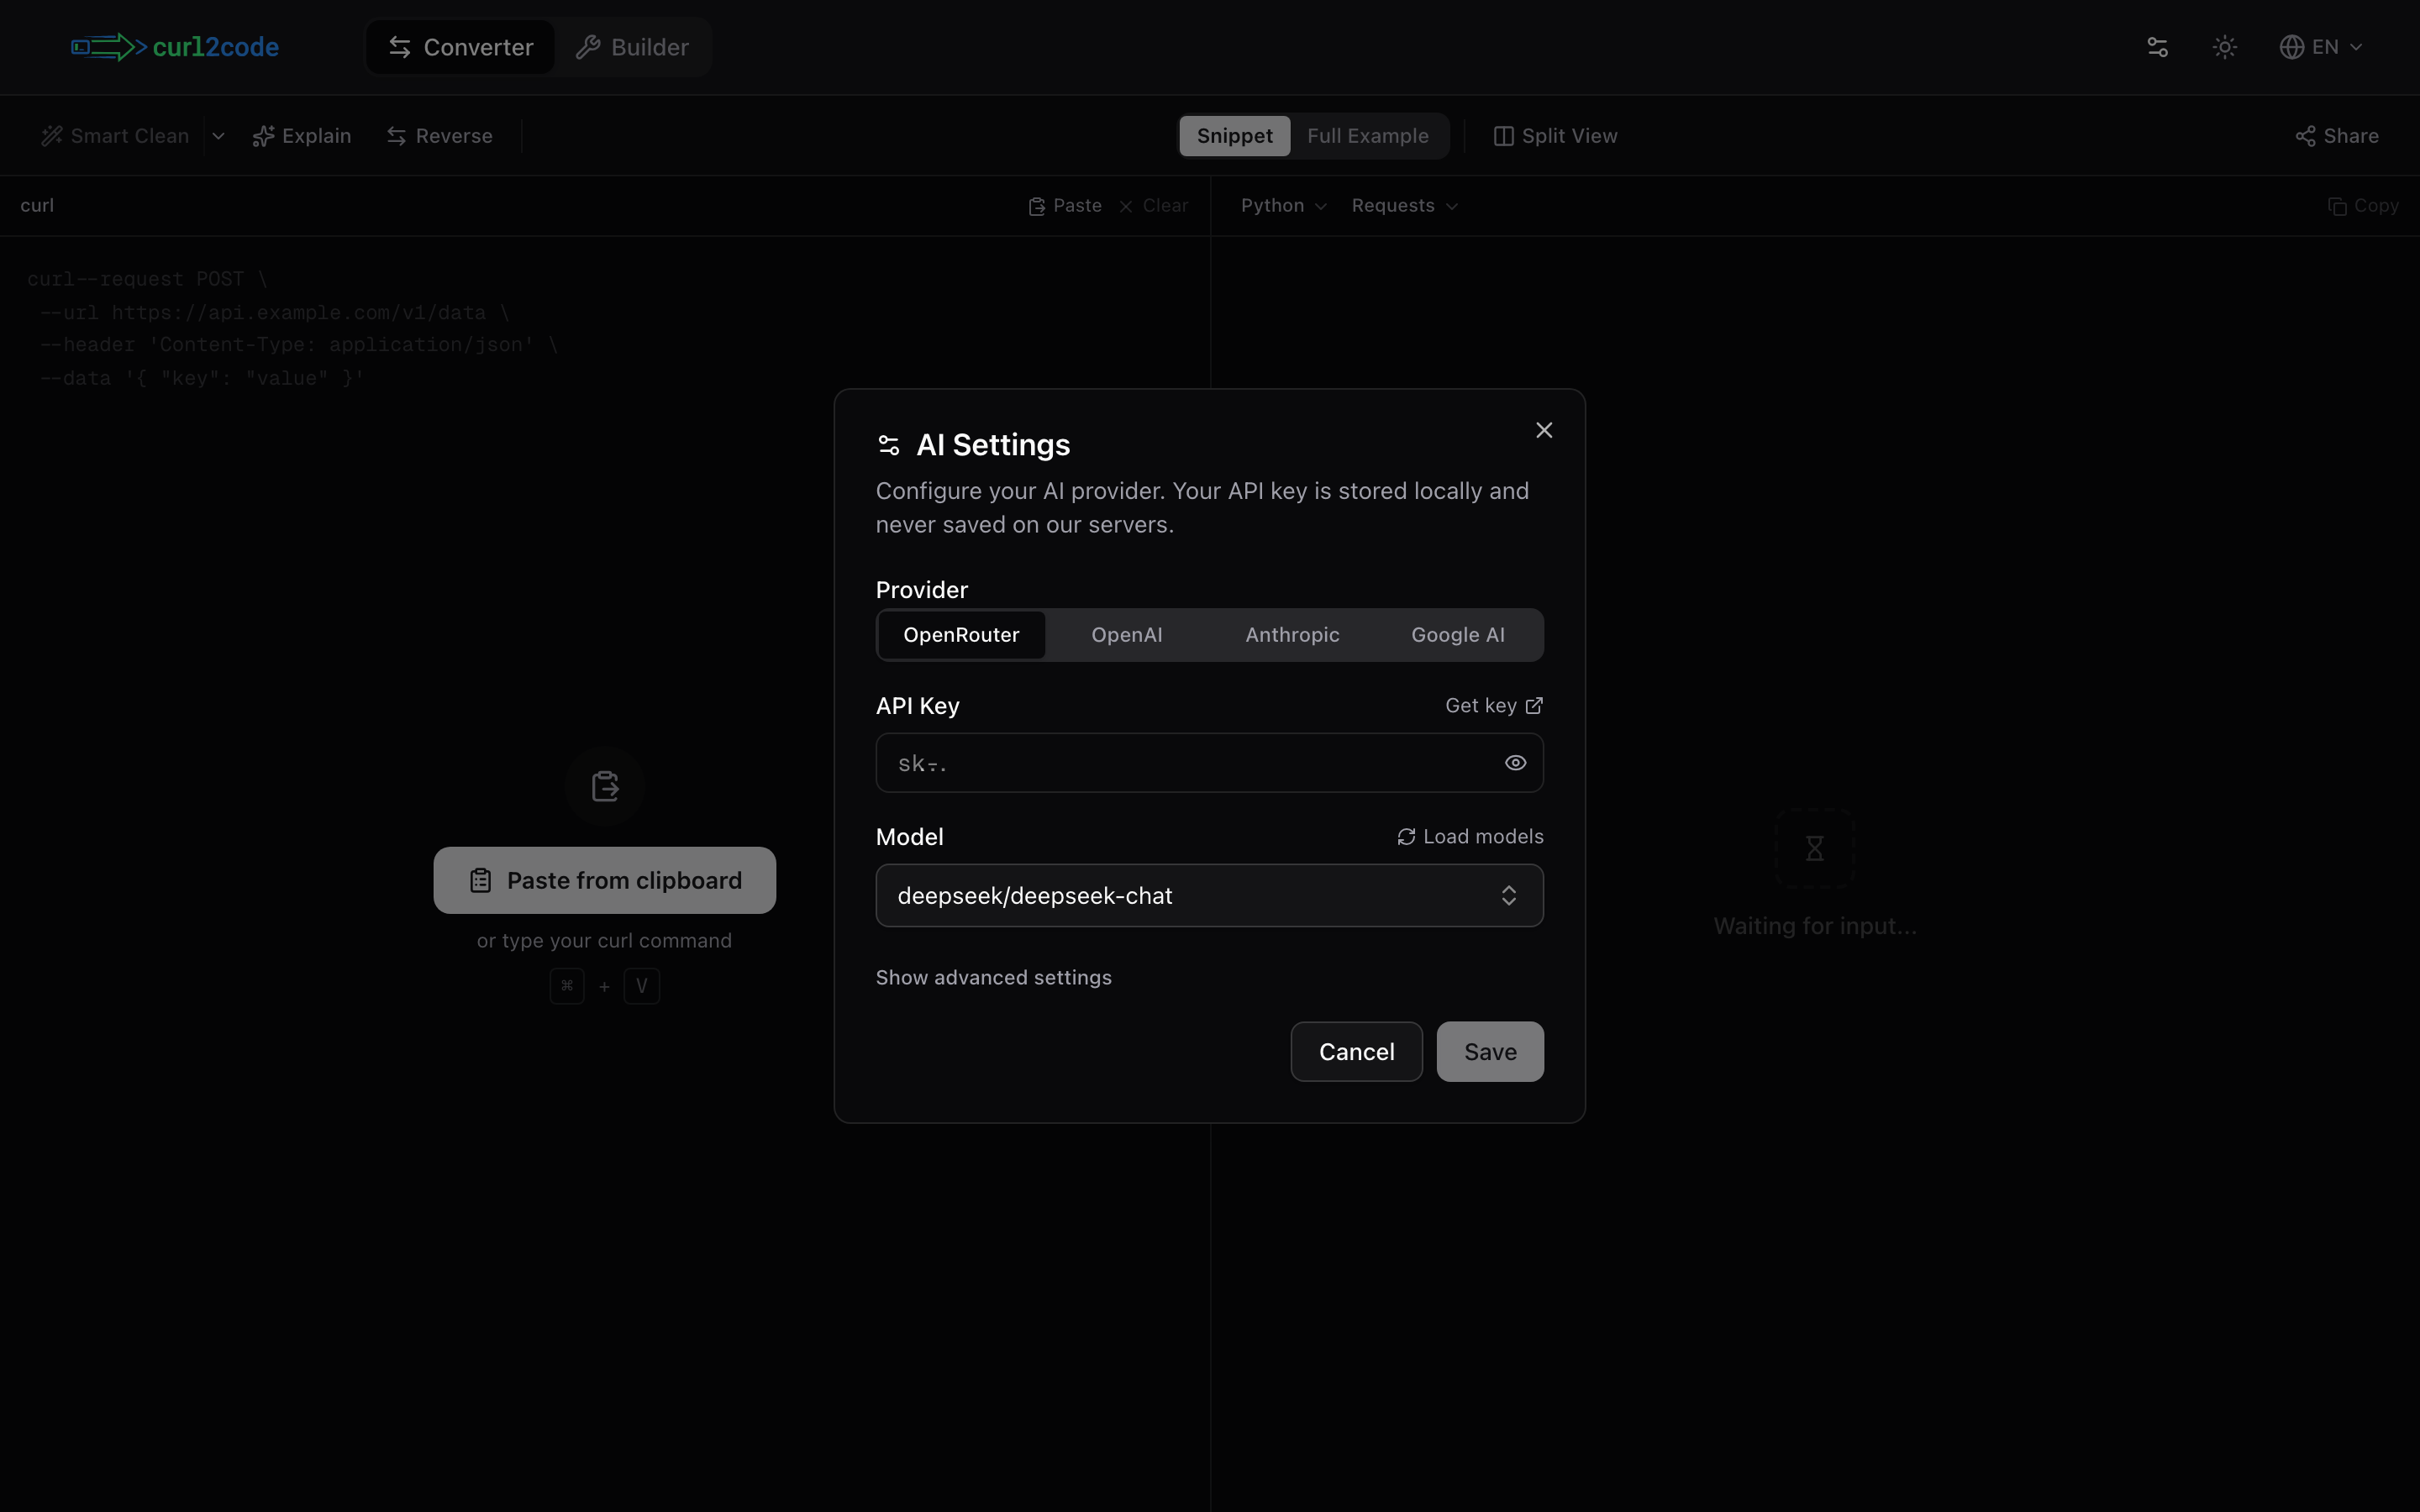Screen dimensions: 2420x1512
Task: Click the hourglass waiting icon
Action: (1814, 848)
